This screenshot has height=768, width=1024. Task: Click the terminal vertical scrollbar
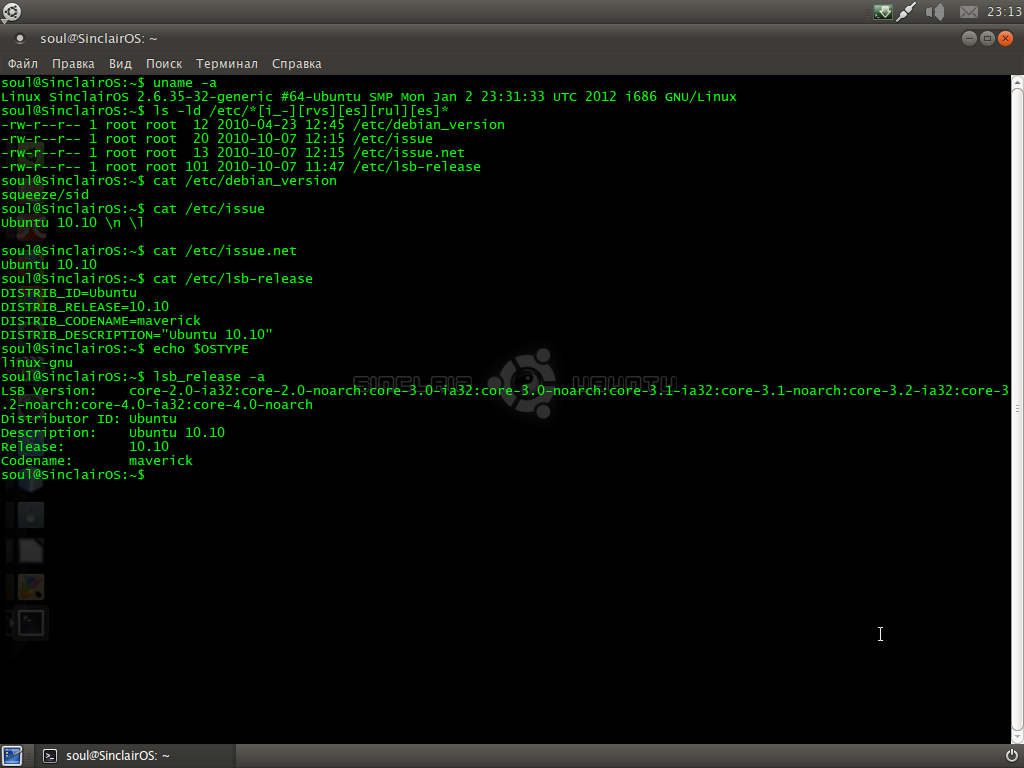click(1017, 409)
